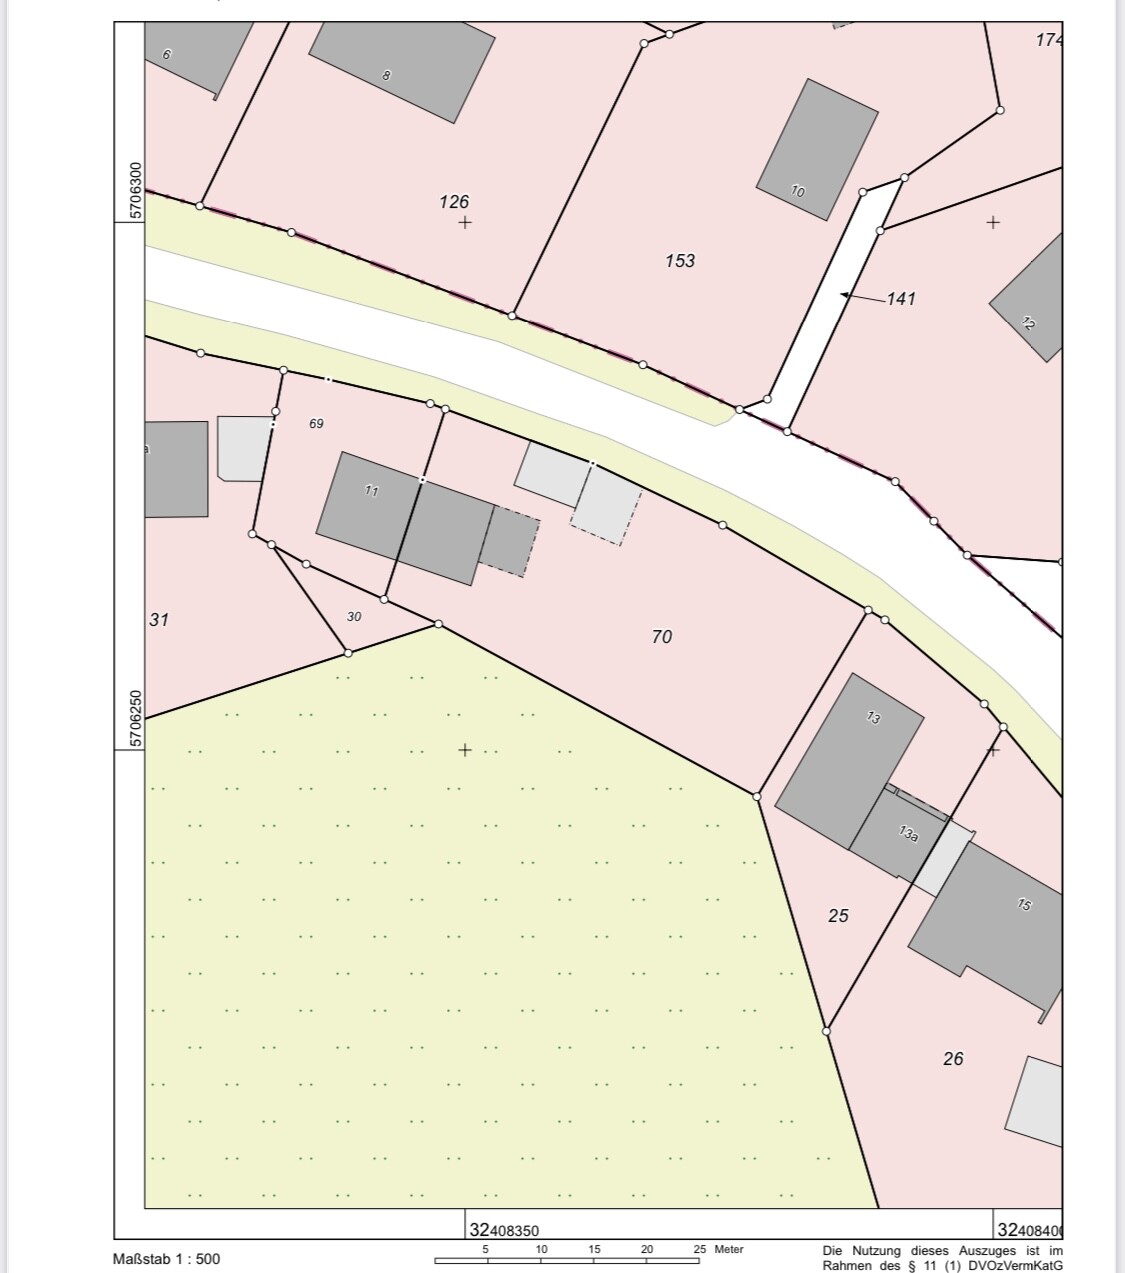1125x1273 pixels.
Task: Click the 141 parcel label
Action: (901, 298)
